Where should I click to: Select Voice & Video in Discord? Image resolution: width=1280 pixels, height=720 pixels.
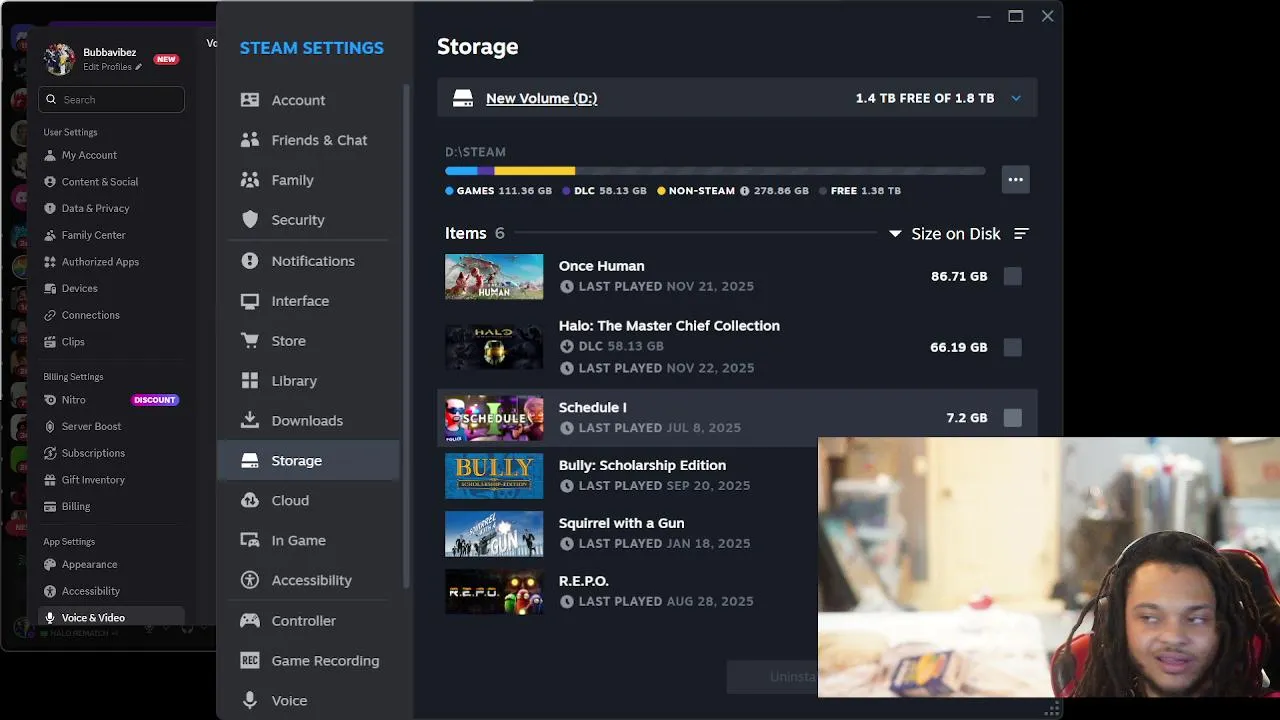111,618
